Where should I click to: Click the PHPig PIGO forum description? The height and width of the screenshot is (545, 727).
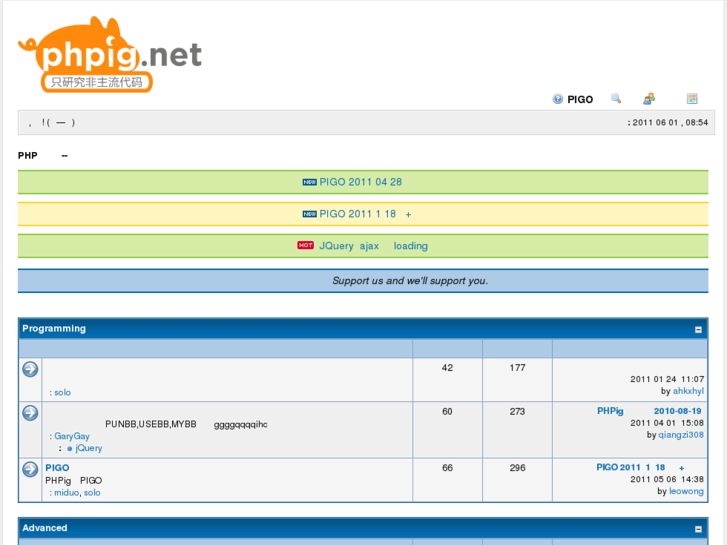click(x=73, y=480)
